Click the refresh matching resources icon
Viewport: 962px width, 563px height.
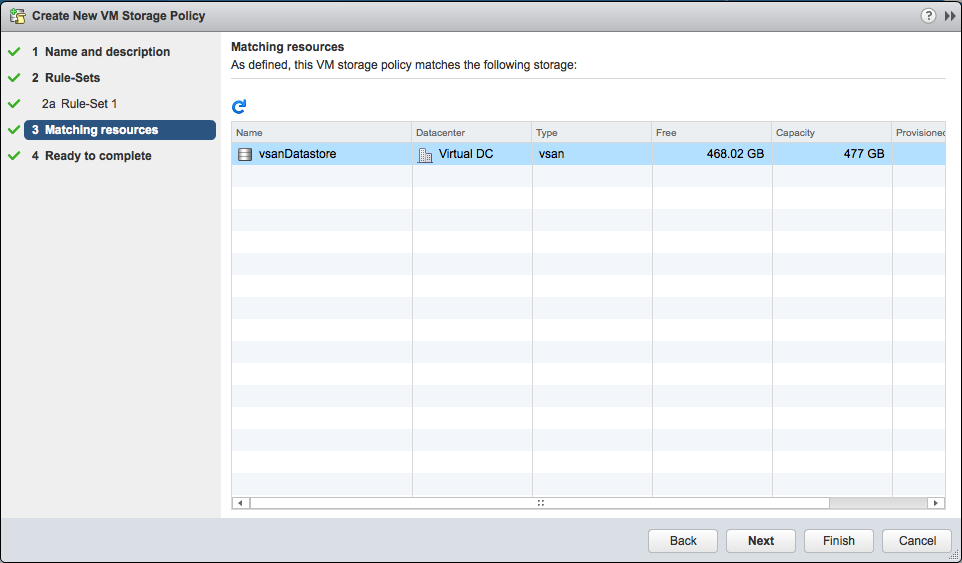tap(239, 106)
